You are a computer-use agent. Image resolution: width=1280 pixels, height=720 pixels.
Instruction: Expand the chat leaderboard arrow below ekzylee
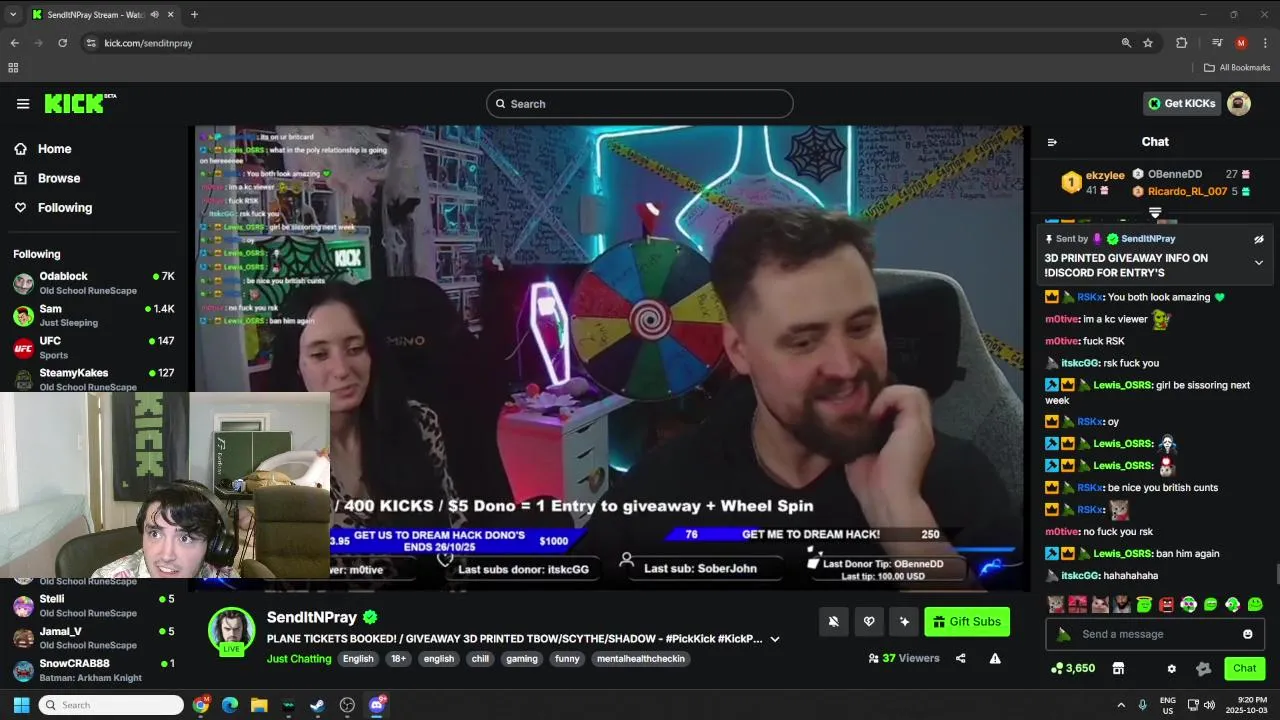[x=1155, y=213]
